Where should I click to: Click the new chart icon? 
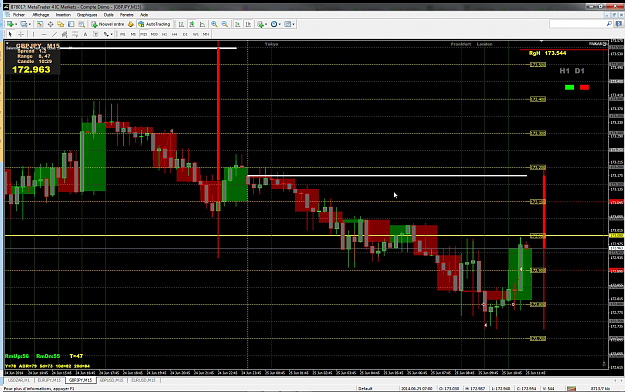(x=10, y=24)
